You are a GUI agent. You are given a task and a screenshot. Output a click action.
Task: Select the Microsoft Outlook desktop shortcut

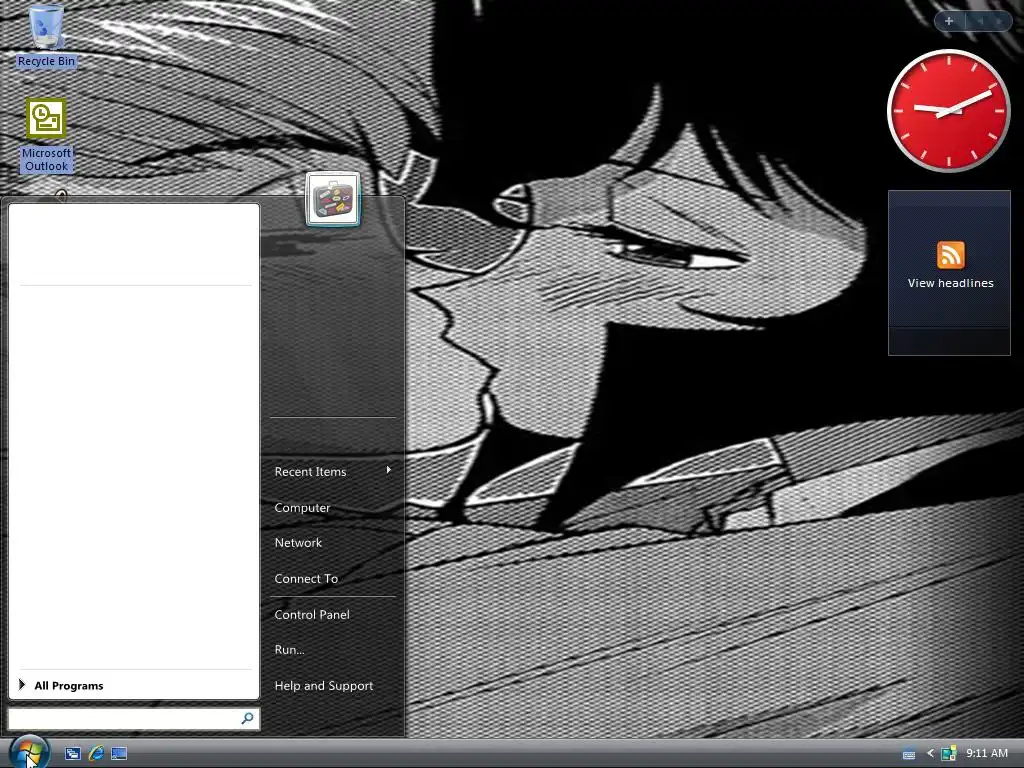coord(46,135)
